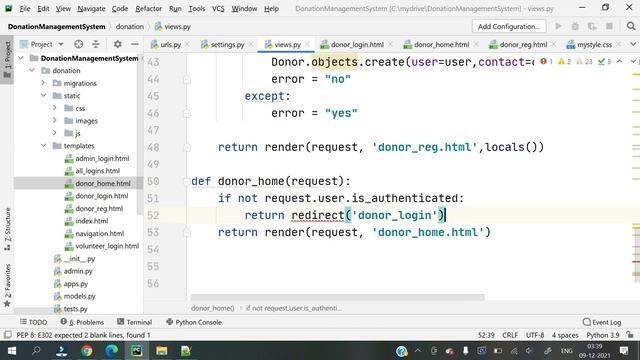Click Add Configuration button

[x=509, y=27]
